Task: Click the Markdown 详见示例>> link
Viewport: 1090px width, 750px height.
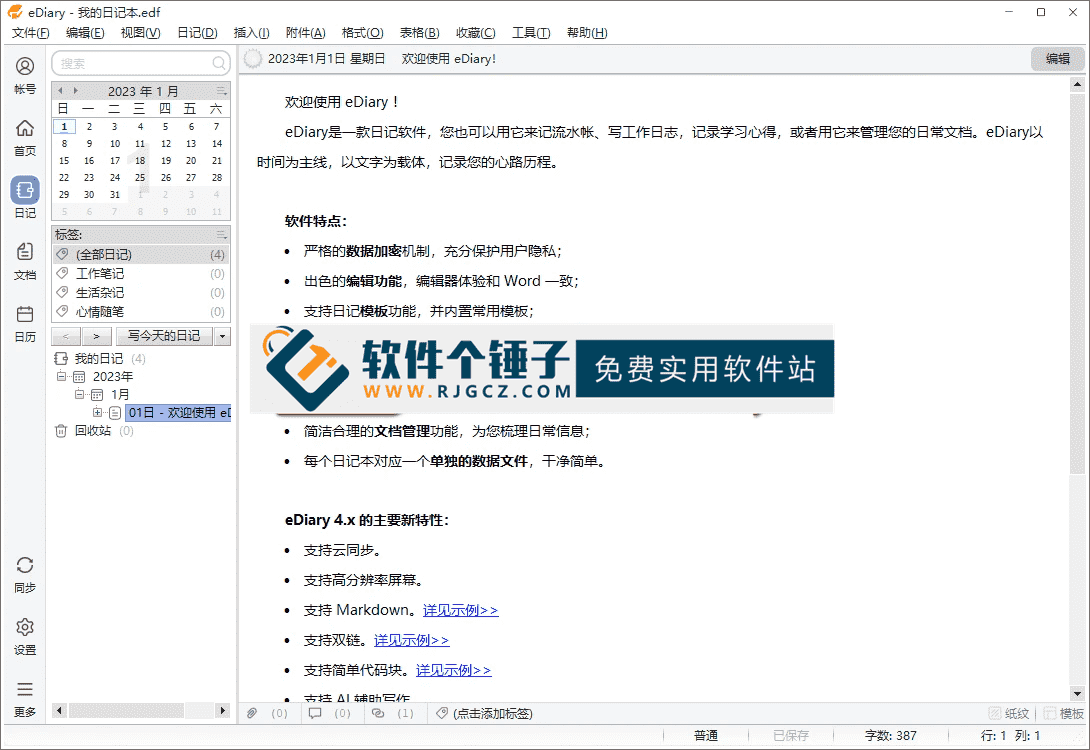Action: [459, 609]
